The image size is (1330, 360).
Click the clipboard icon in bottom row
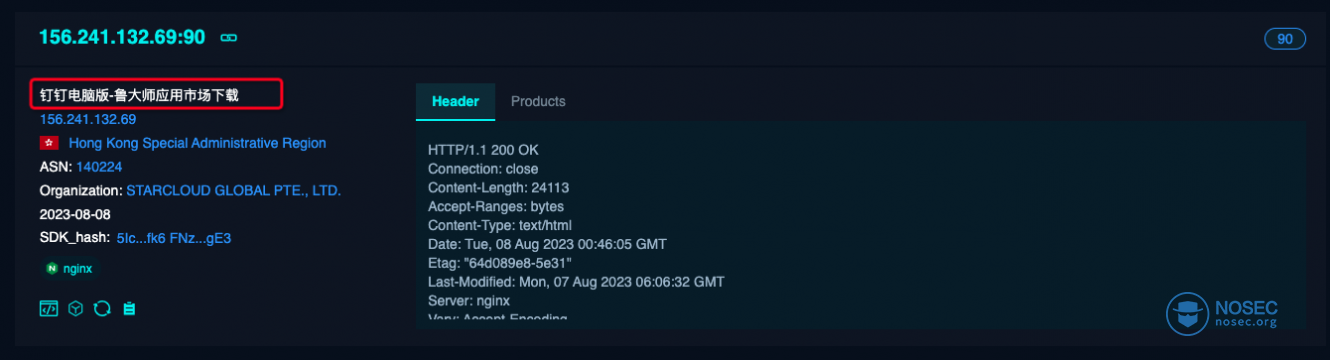click(129, 309)
